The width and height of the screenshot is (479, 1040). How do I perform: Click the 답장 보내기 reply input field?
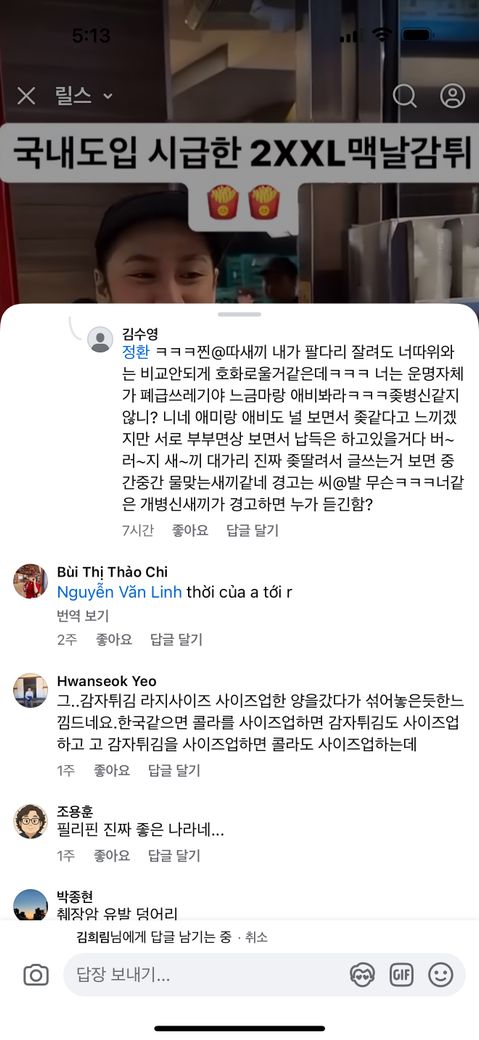[265, 975]
